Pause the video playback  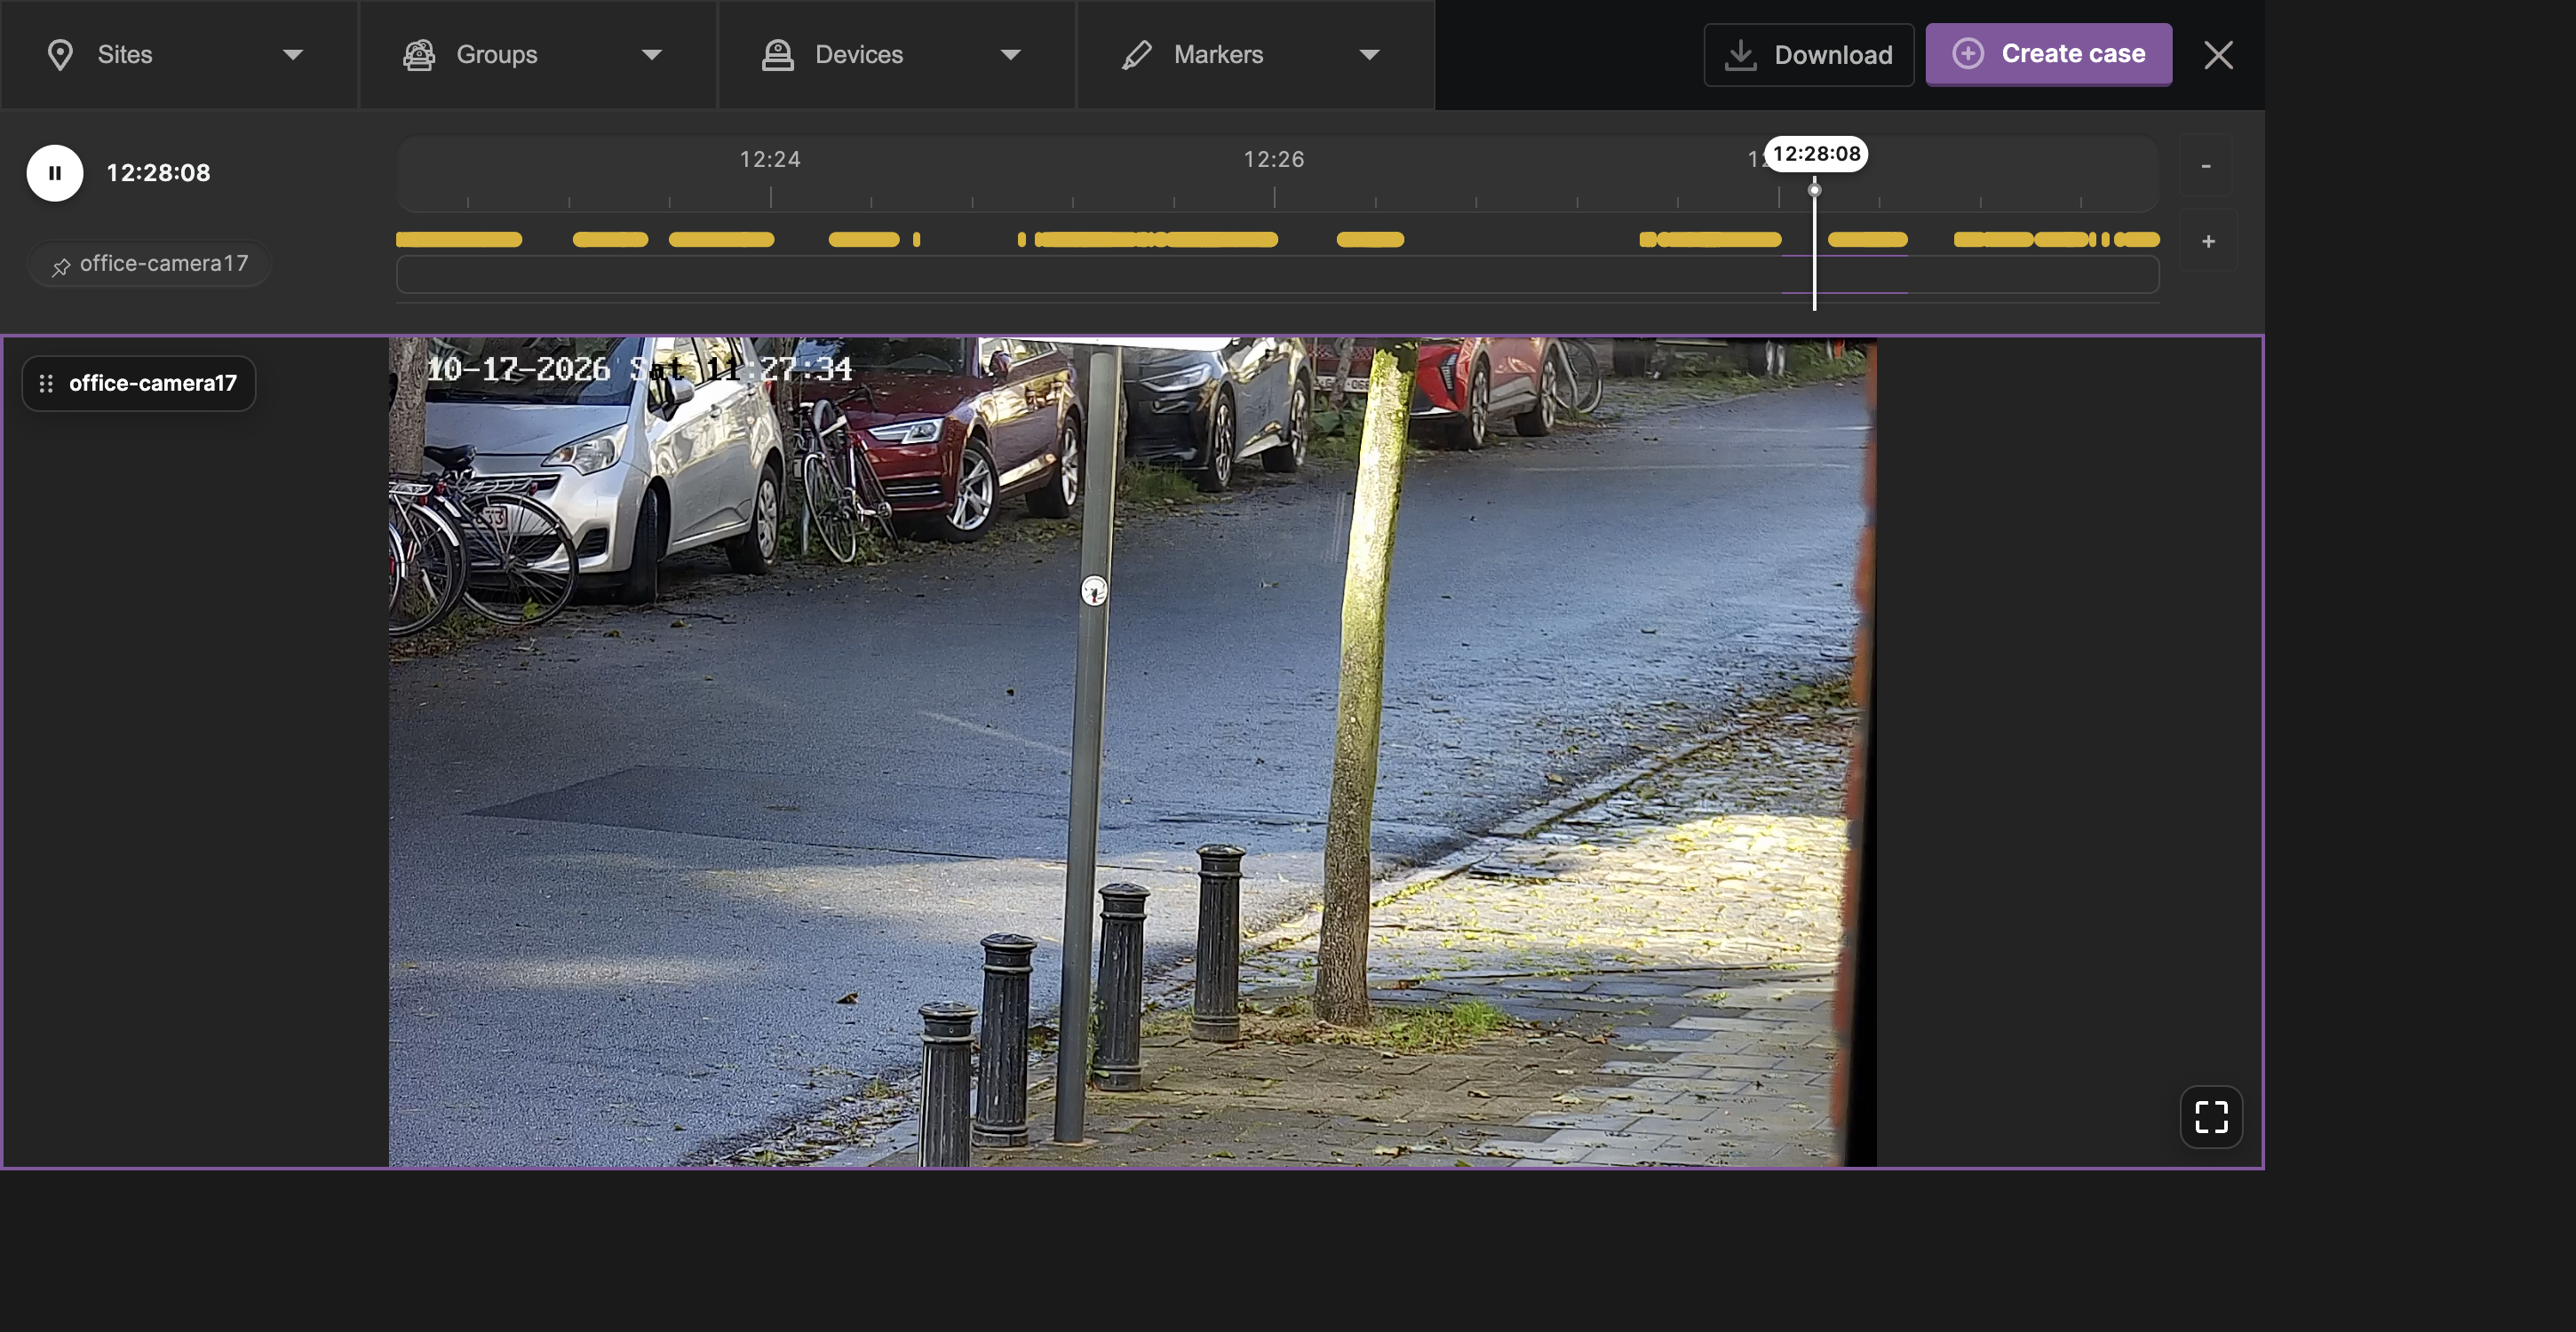(55, 173)
